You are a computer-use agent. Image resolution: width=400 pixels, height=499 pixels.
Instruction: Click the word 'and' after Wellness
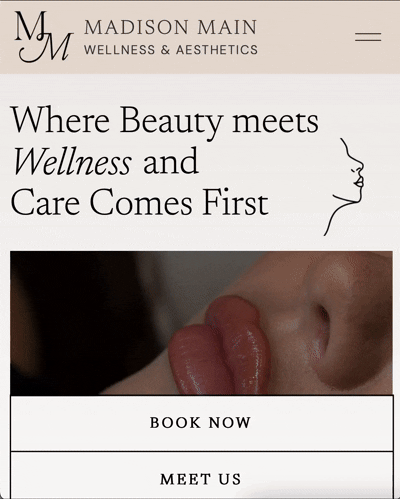click(x=171, y=161)
